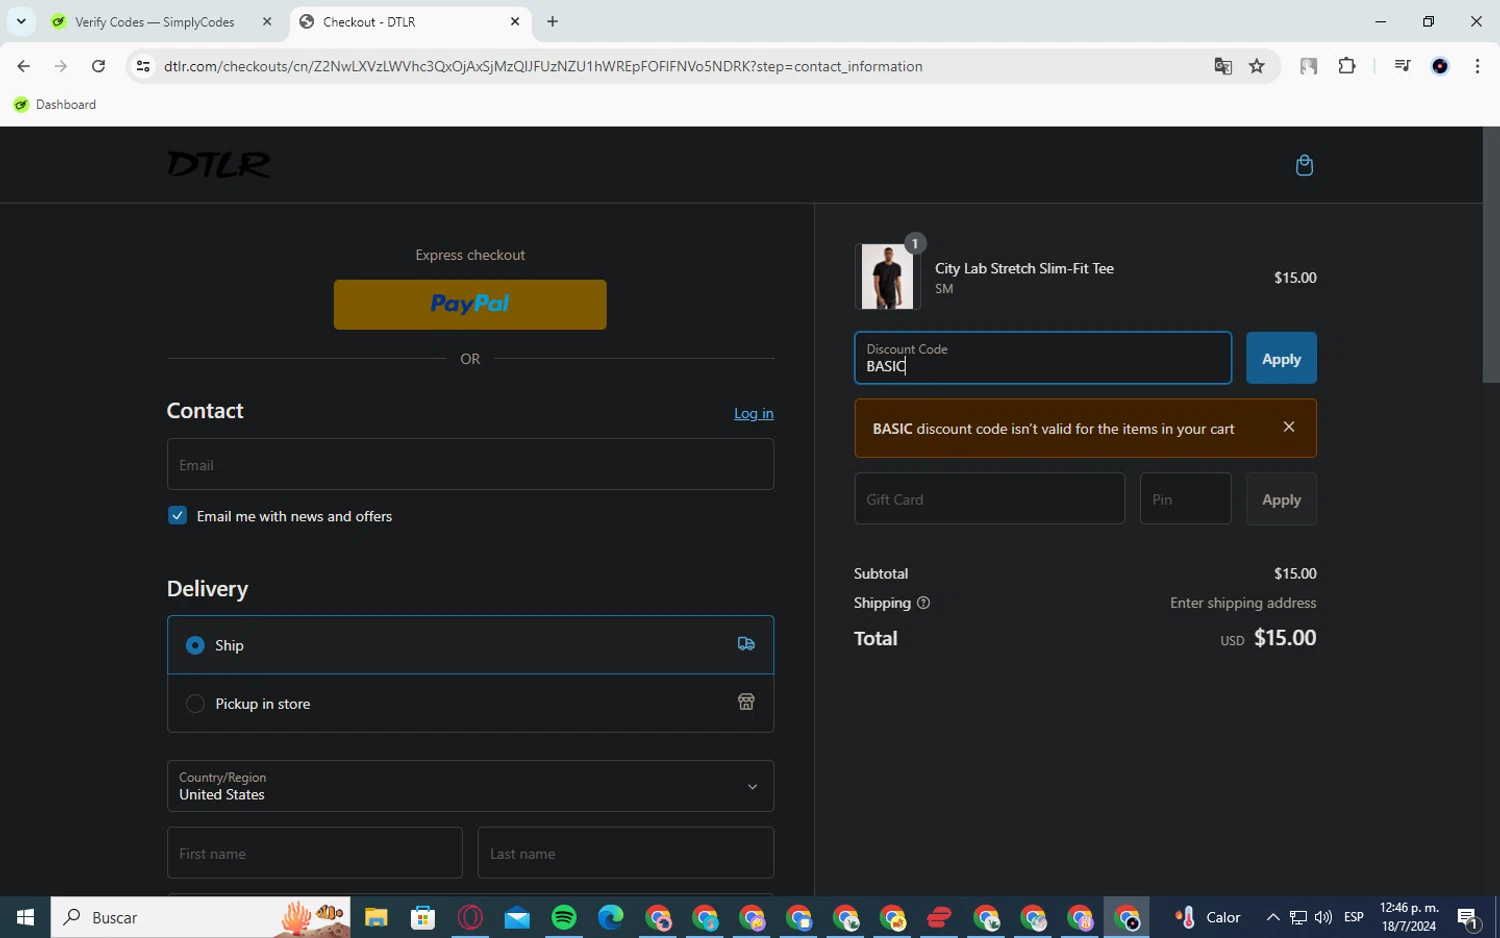Open the Dashboard bookmark
1500x938 pixels.
(x=55, y=104)
